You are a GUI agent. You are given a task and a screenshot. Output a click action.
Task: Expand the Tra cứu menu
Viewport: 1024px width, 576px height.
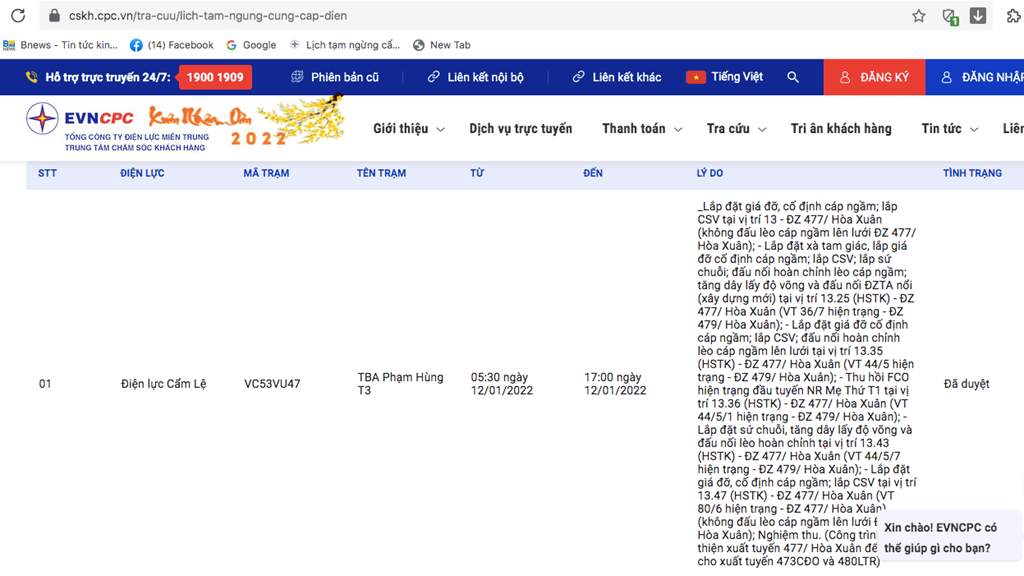pyautogui.click(x=736, y=129)
